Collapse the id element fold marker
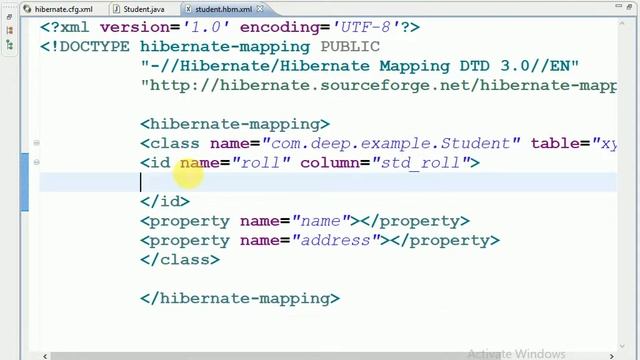This screenshot has width=640, height=360. 36,162
